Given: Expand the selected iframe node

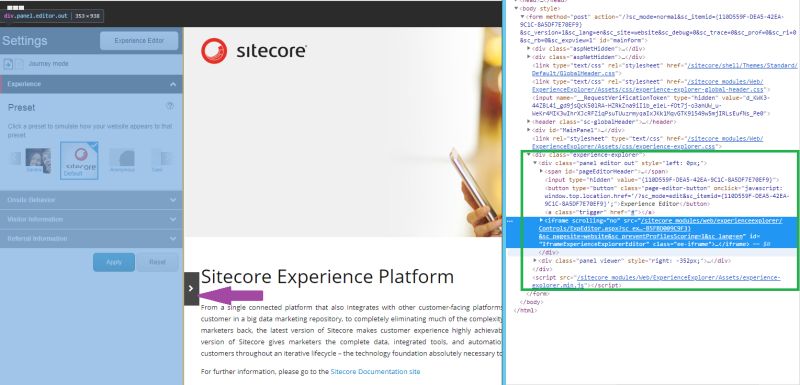Looking at the screenshot, I should click(541, 220).
